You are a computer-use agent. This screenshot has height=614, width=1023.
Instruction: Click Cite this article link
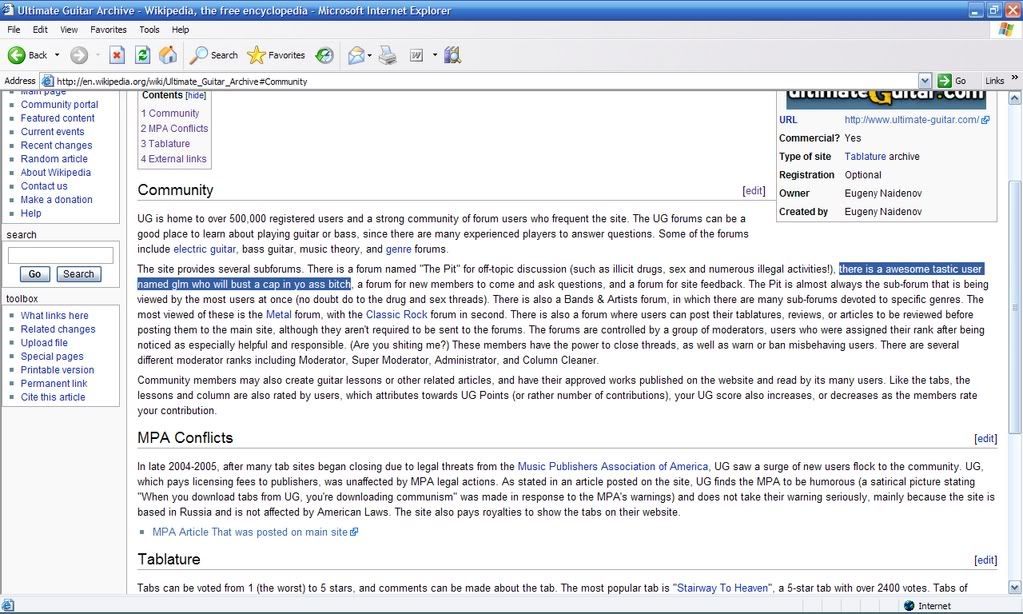pyautogui.click(x=53, y=397)
